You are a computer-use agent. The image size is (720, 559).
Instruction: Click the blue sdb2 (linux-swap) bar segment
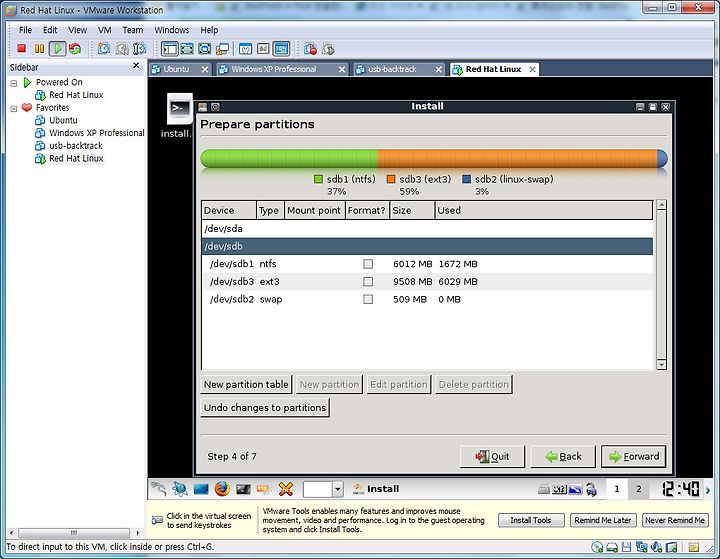point(663,158)
